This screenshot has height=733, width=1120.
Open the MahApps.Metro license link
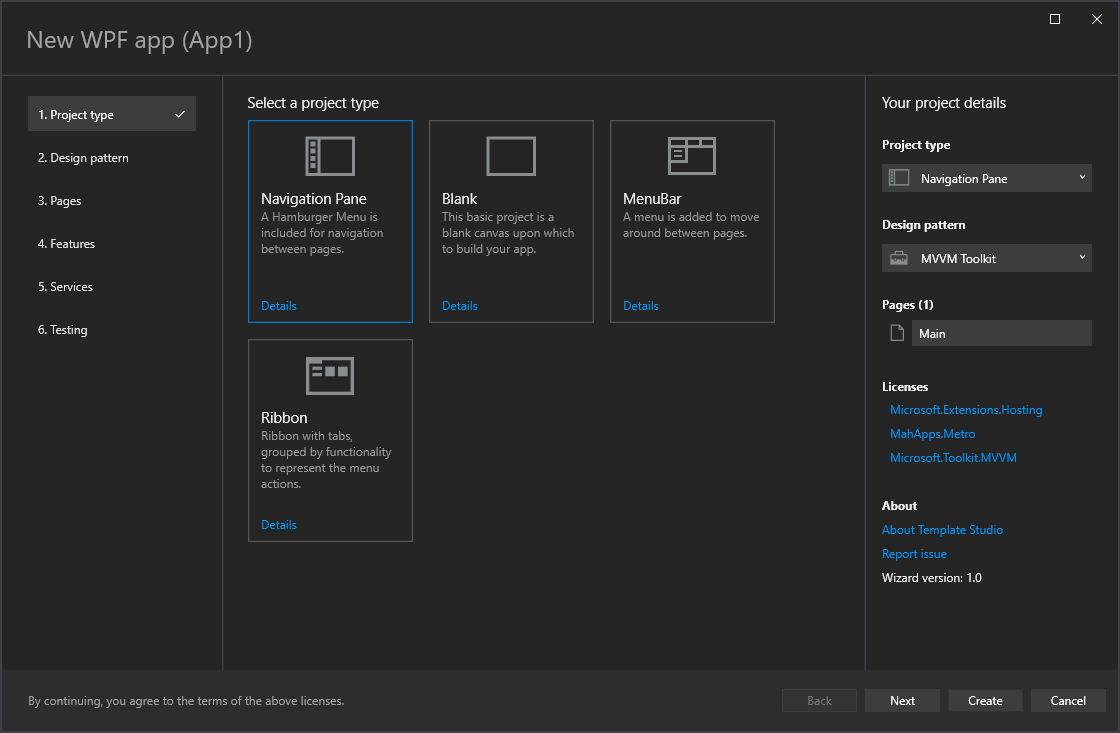click(x=932, y=433)
